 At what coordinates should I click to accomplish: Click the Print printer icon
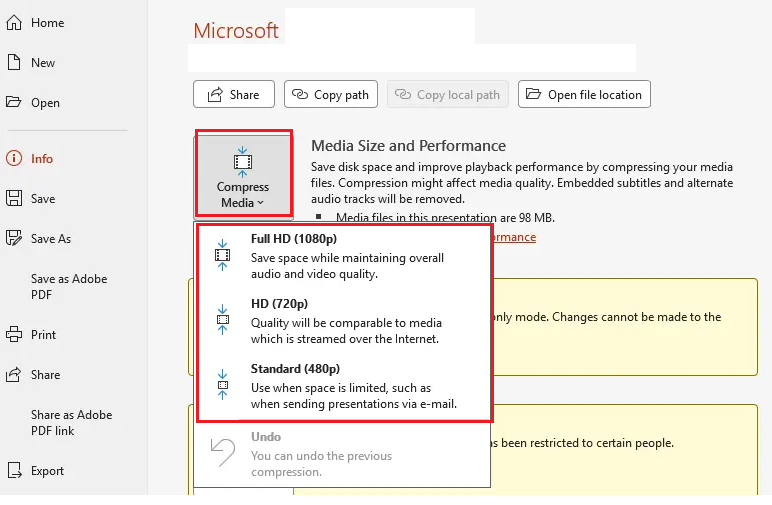coord(14,334)
